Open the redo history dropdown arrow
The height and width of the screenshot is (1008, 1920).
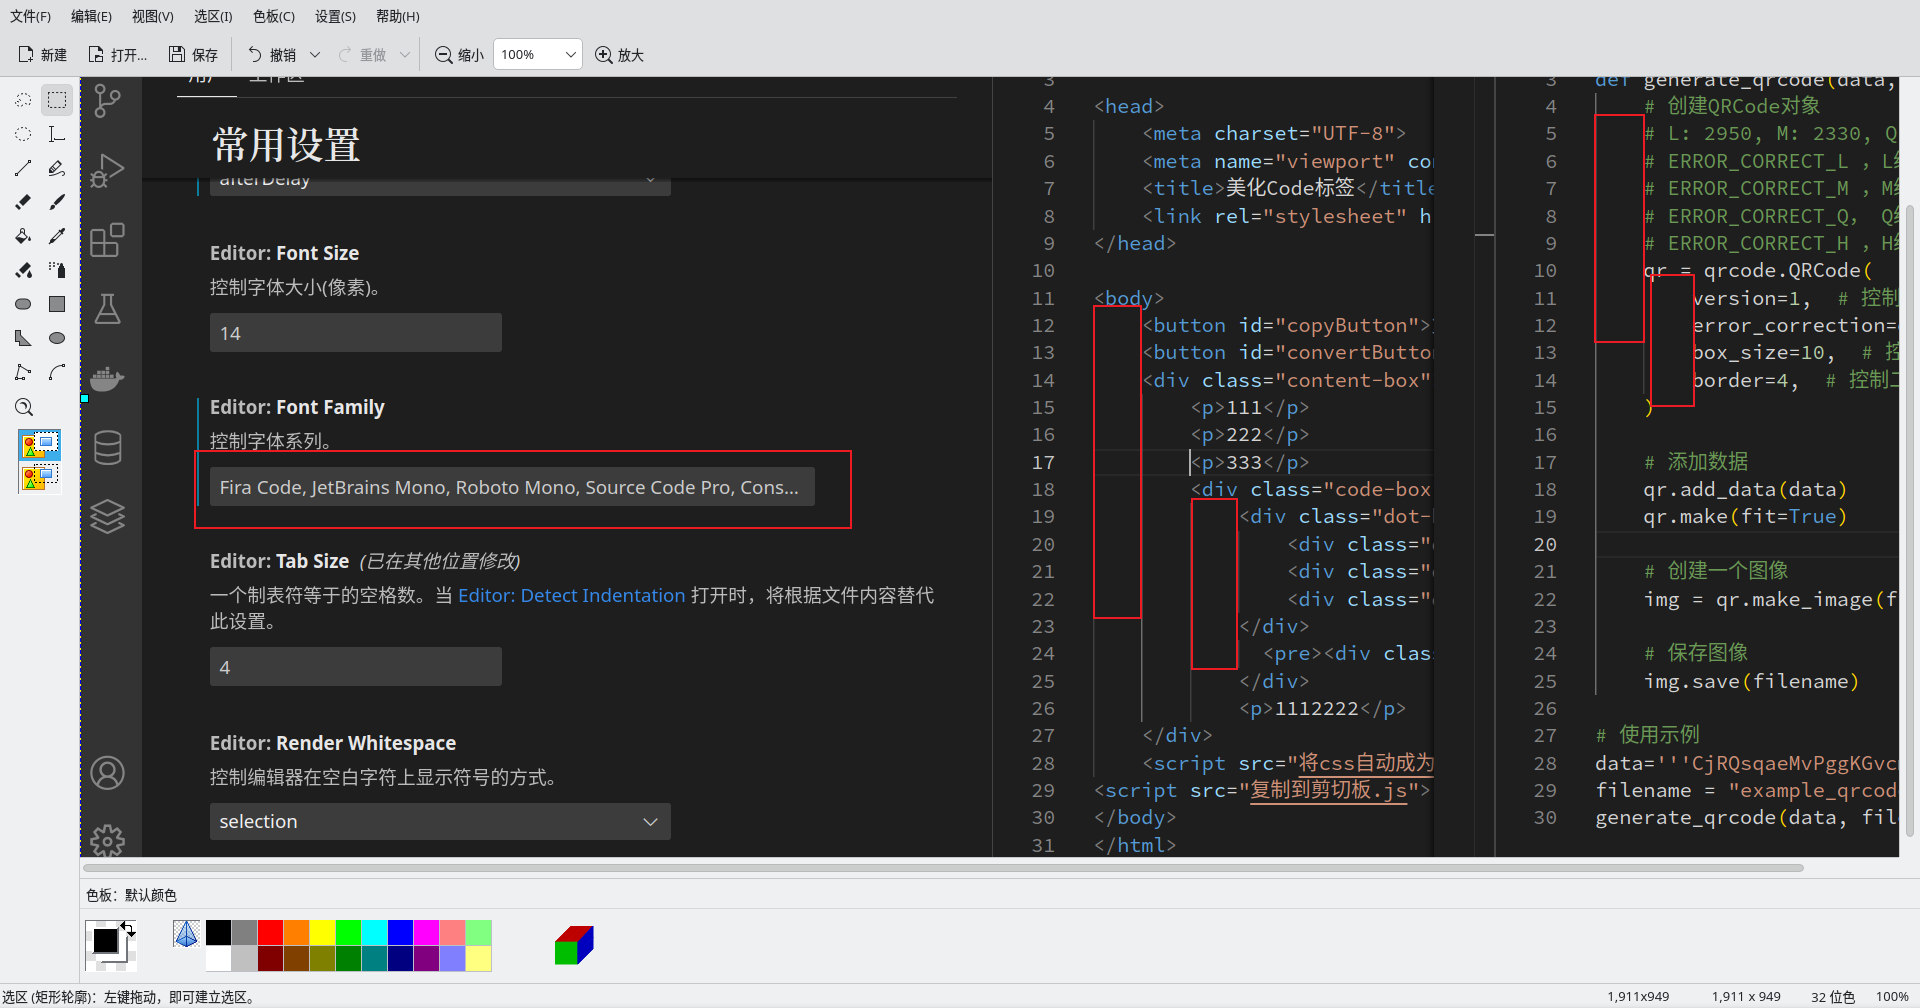coord(405,55)
